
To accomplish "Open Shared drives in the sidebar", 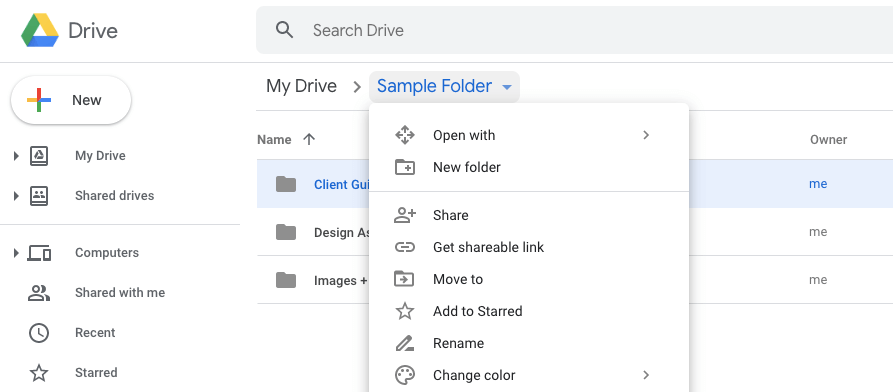I will coord(114,195).
